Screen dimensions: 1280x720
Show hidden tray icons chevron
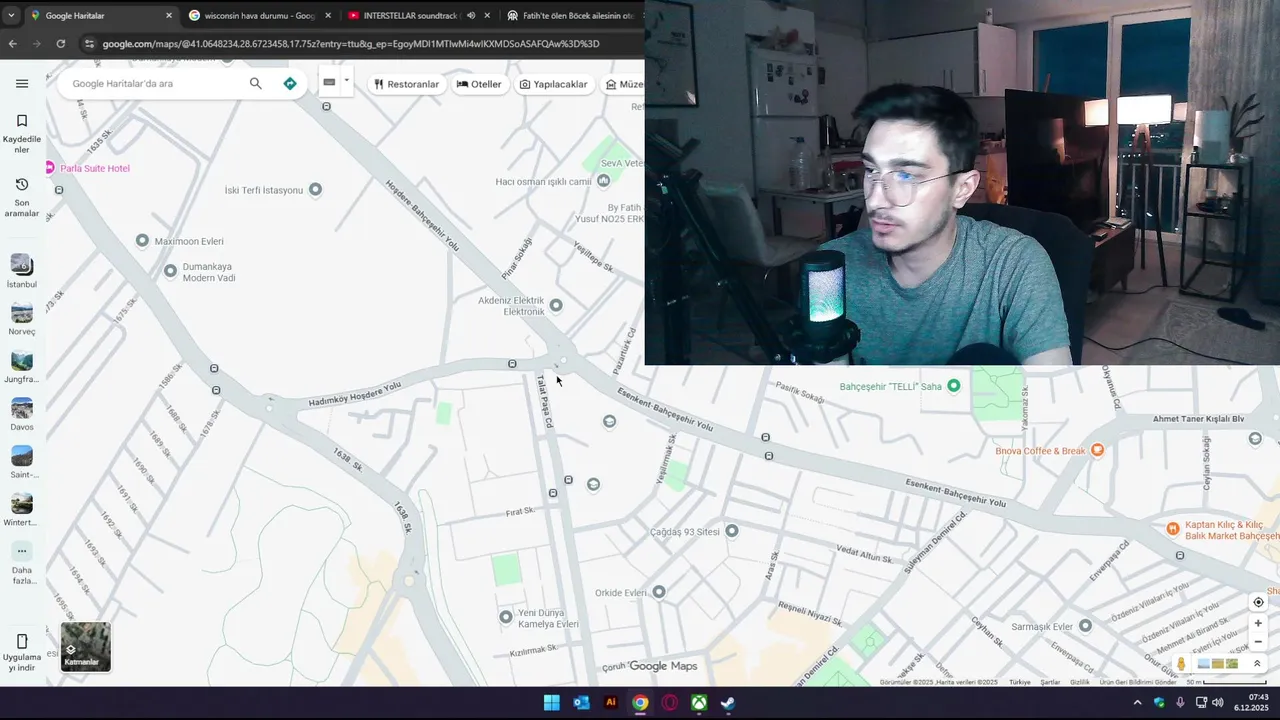1137,703
